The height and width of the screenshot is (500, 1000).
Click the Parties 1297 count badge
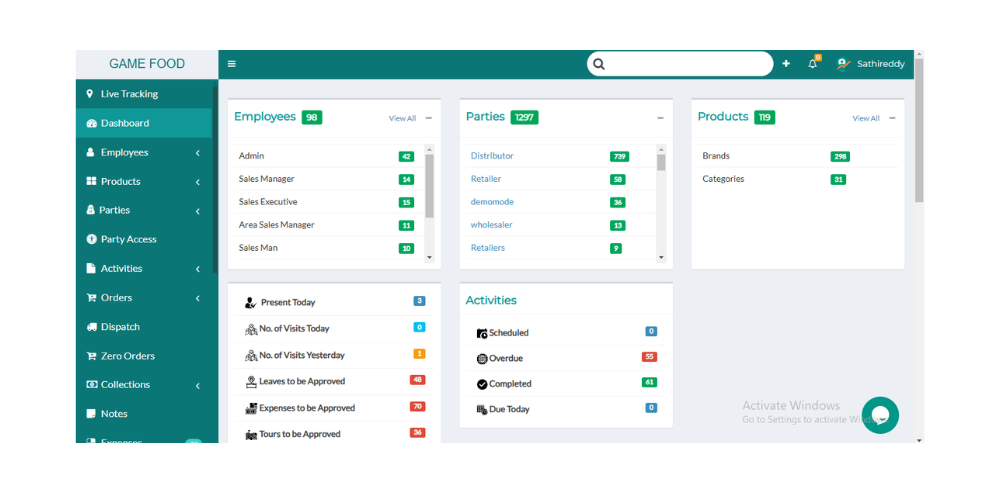coord(524,117)
